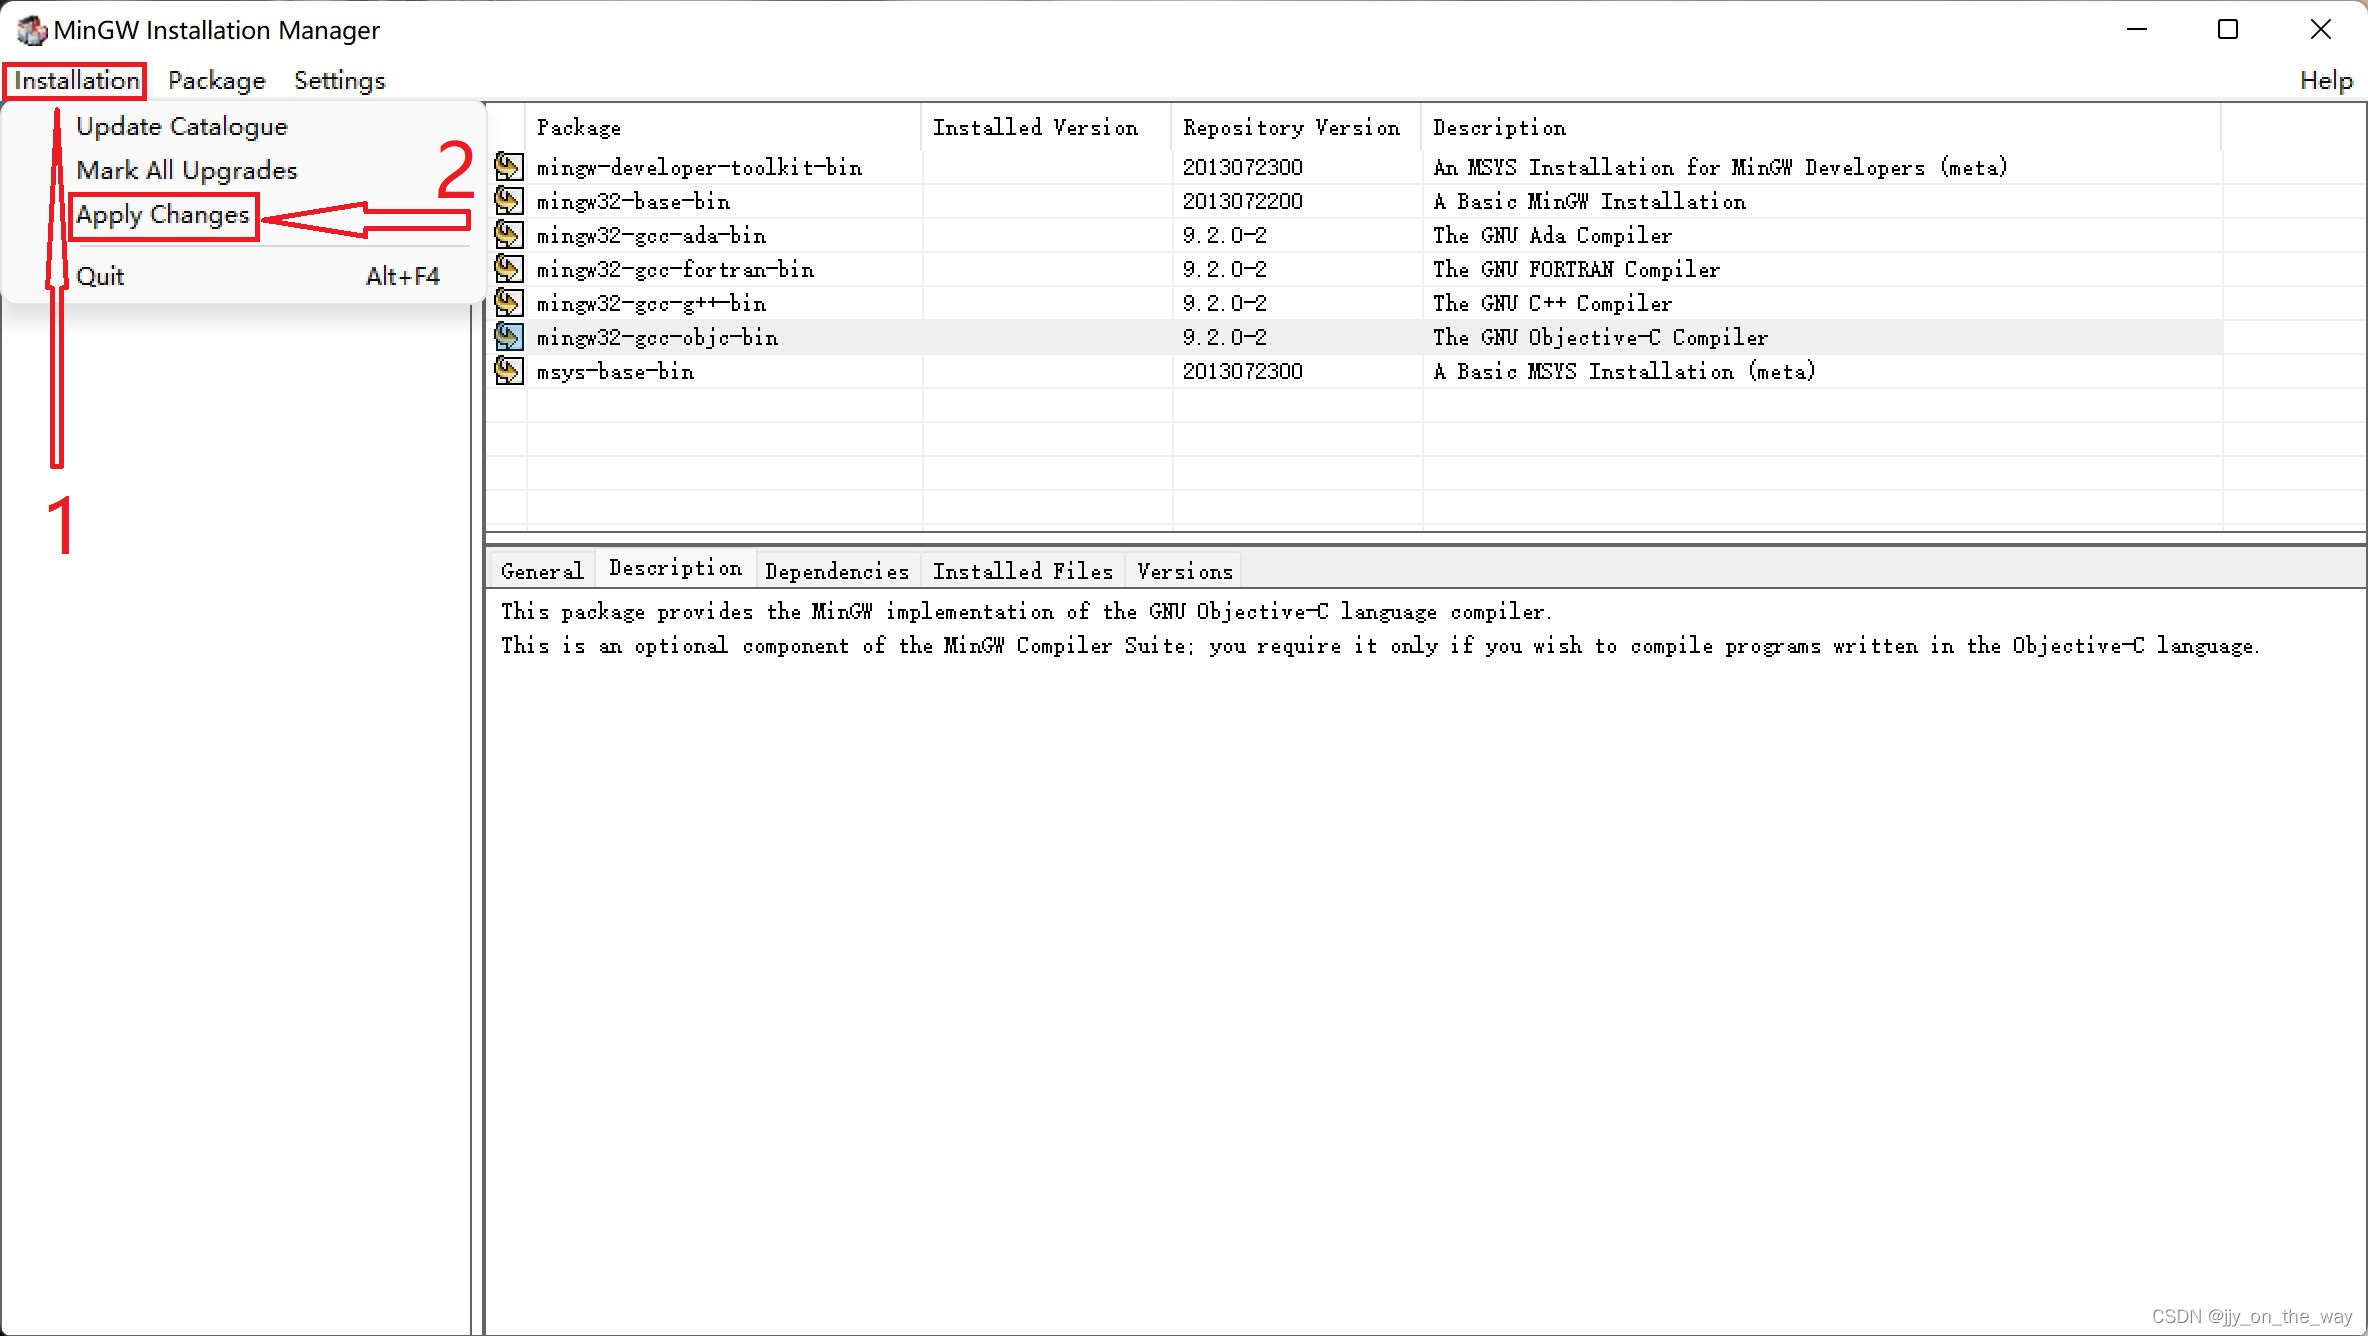Viewport: 2368px width, 1336px height.
Task: Choose Quit from the Installation menu
Action: 100,276
